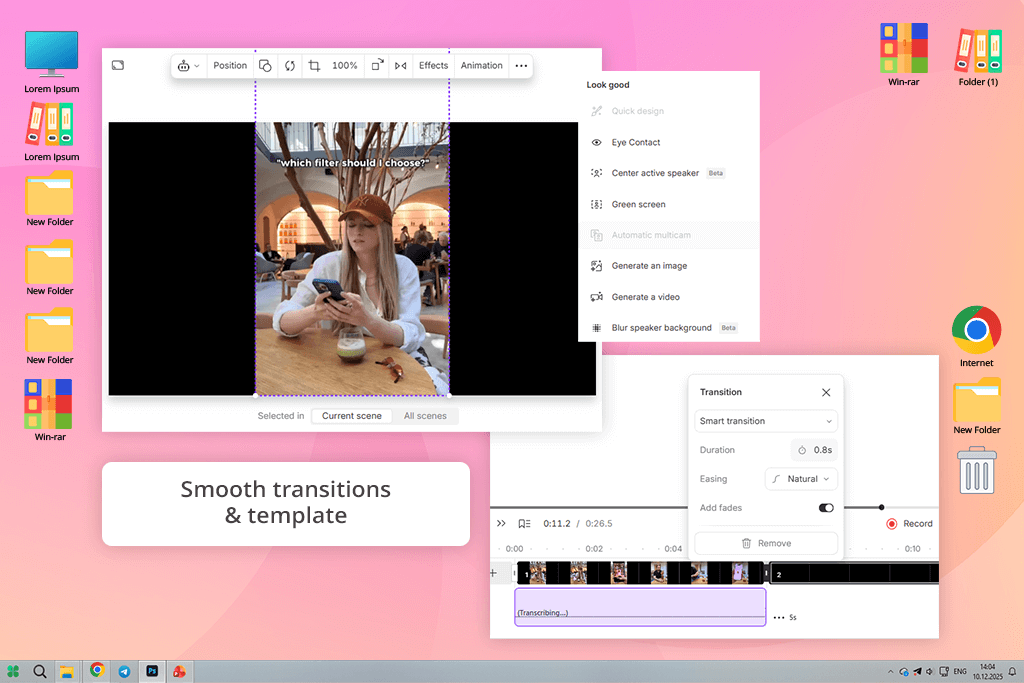The image size is (1024, 683).
Task: Click the Record button
Action: click(909, 524)
